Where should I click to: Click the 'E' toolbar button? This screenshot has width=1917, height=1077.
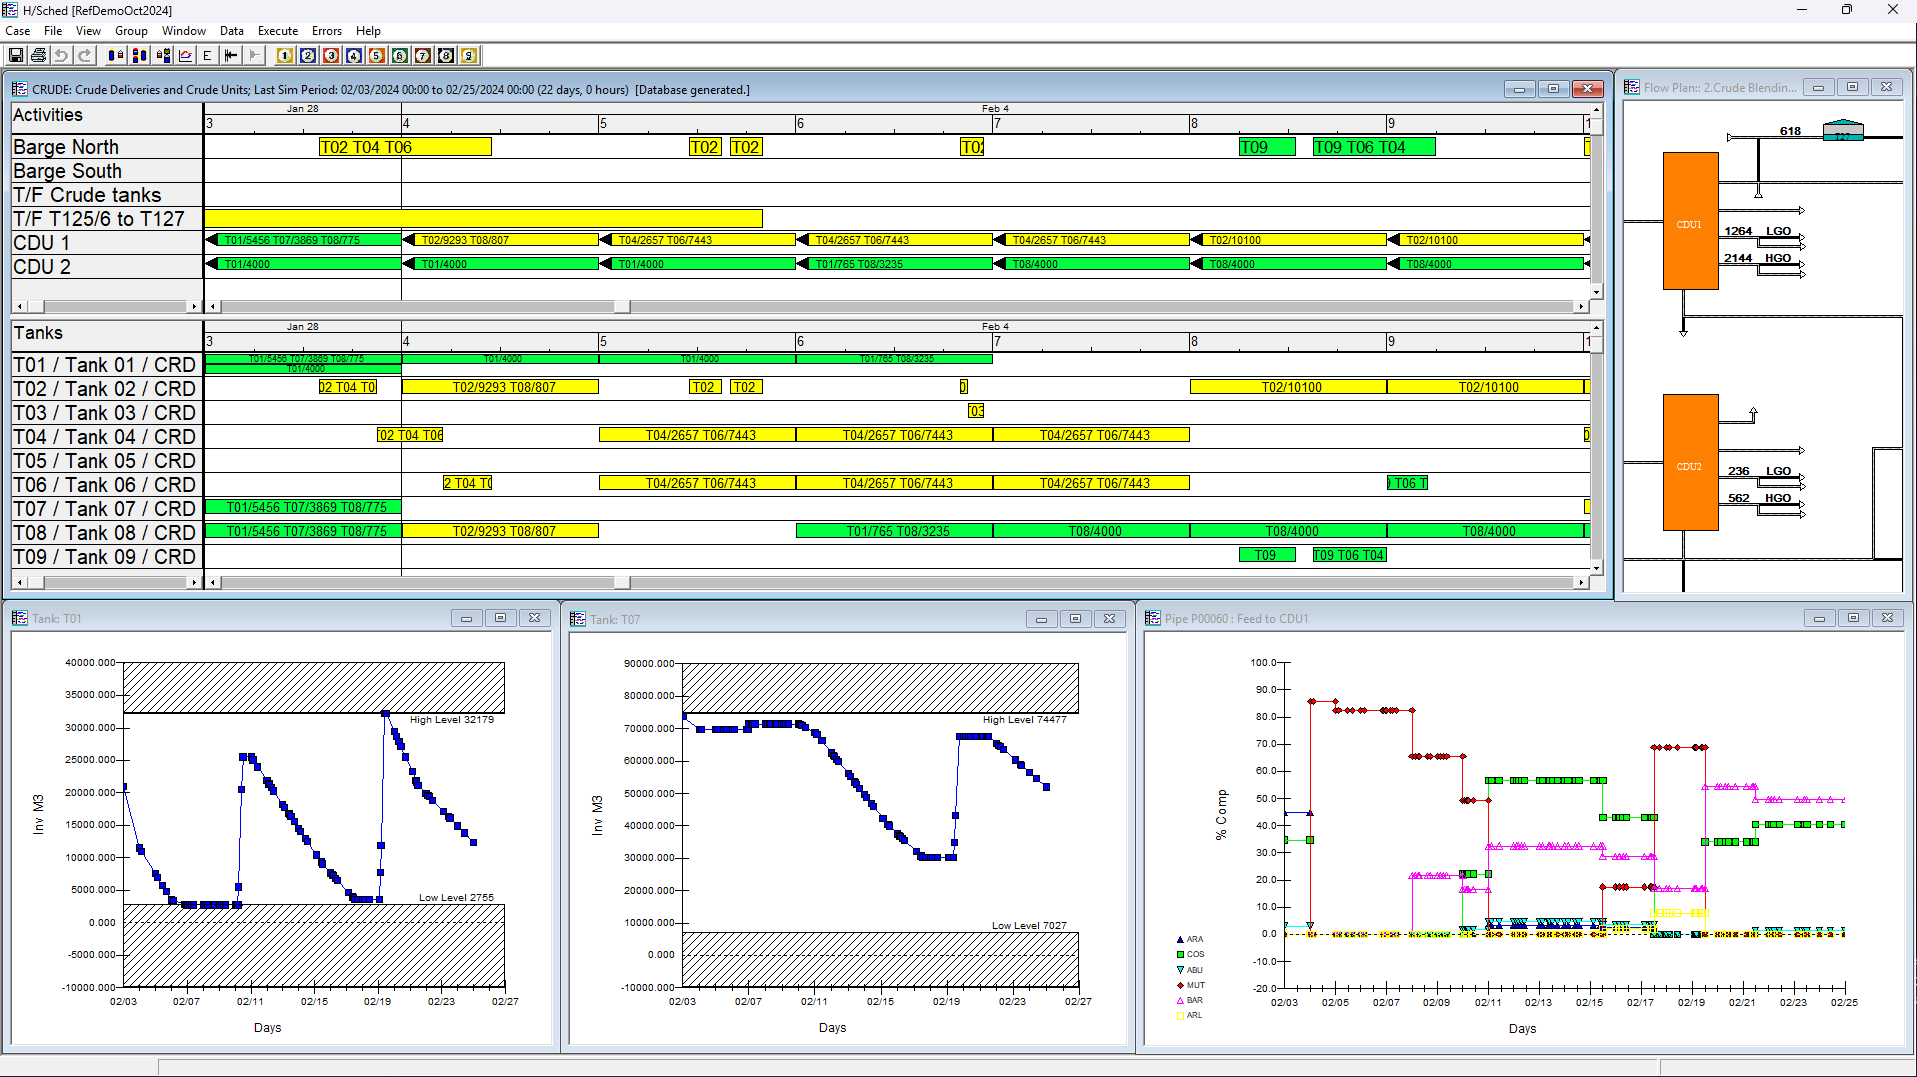pos(207,56)
